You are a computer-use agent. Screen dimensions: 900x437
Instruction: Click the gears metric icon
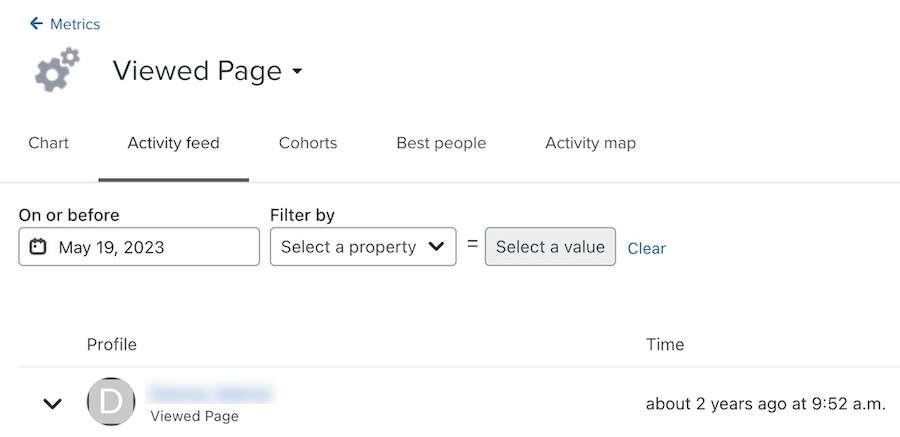tap(57, 71)
